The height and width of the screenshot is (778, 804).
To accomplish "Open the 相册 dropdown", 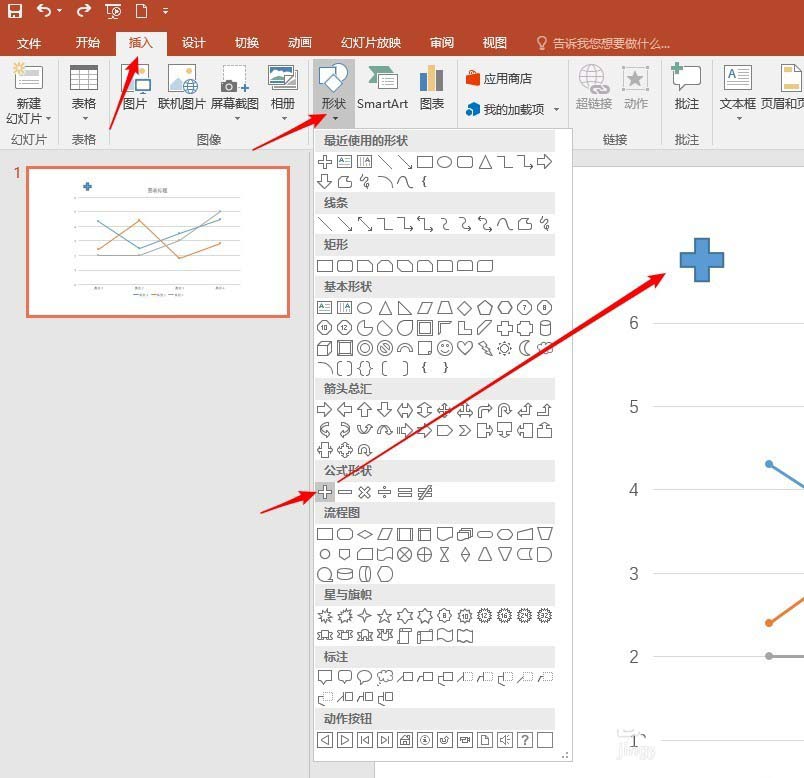I will pos(284,118).
